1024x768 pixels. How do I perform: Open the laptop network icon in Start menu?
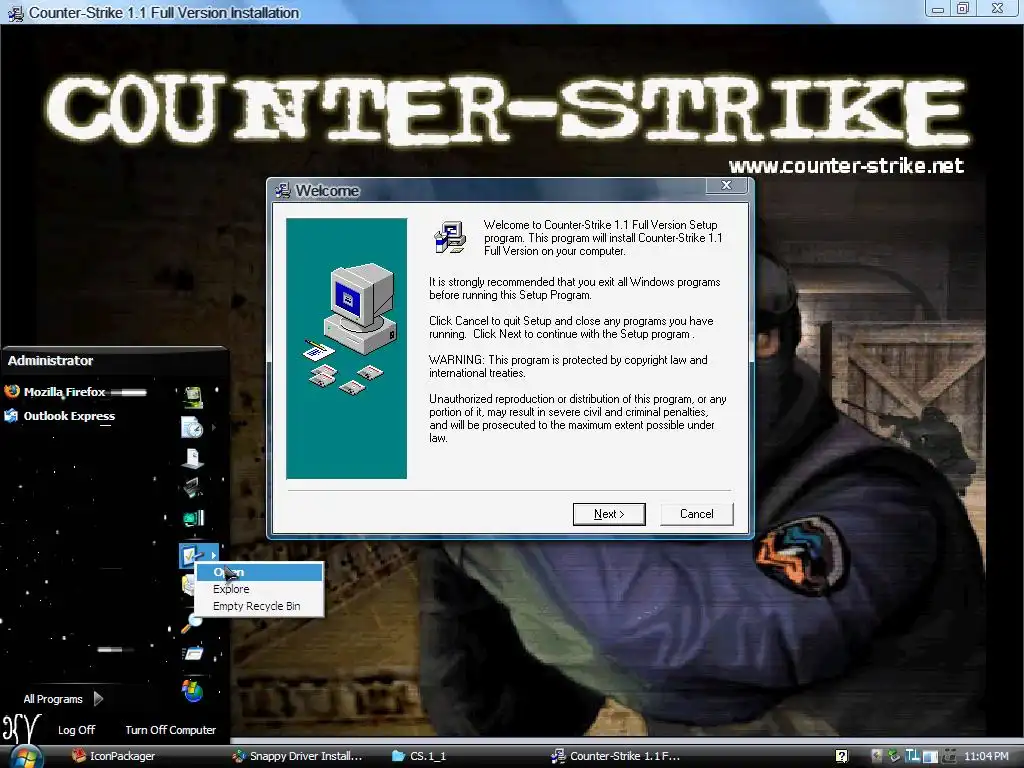(193, 488)
